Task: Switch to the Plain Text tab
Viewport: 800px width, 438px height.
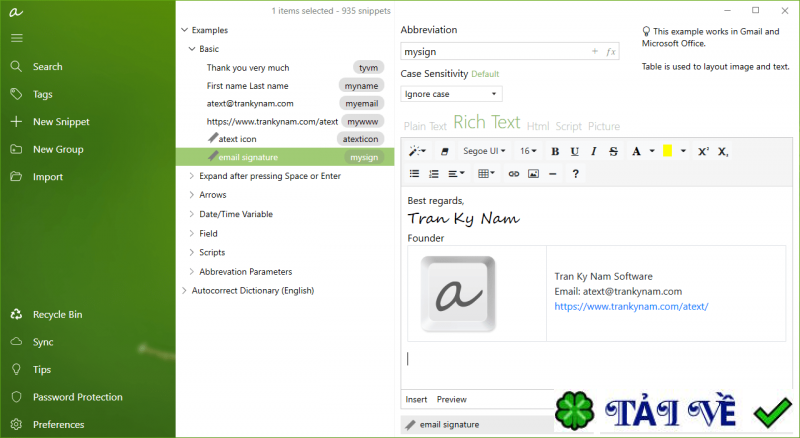Action: click(424, 126)
